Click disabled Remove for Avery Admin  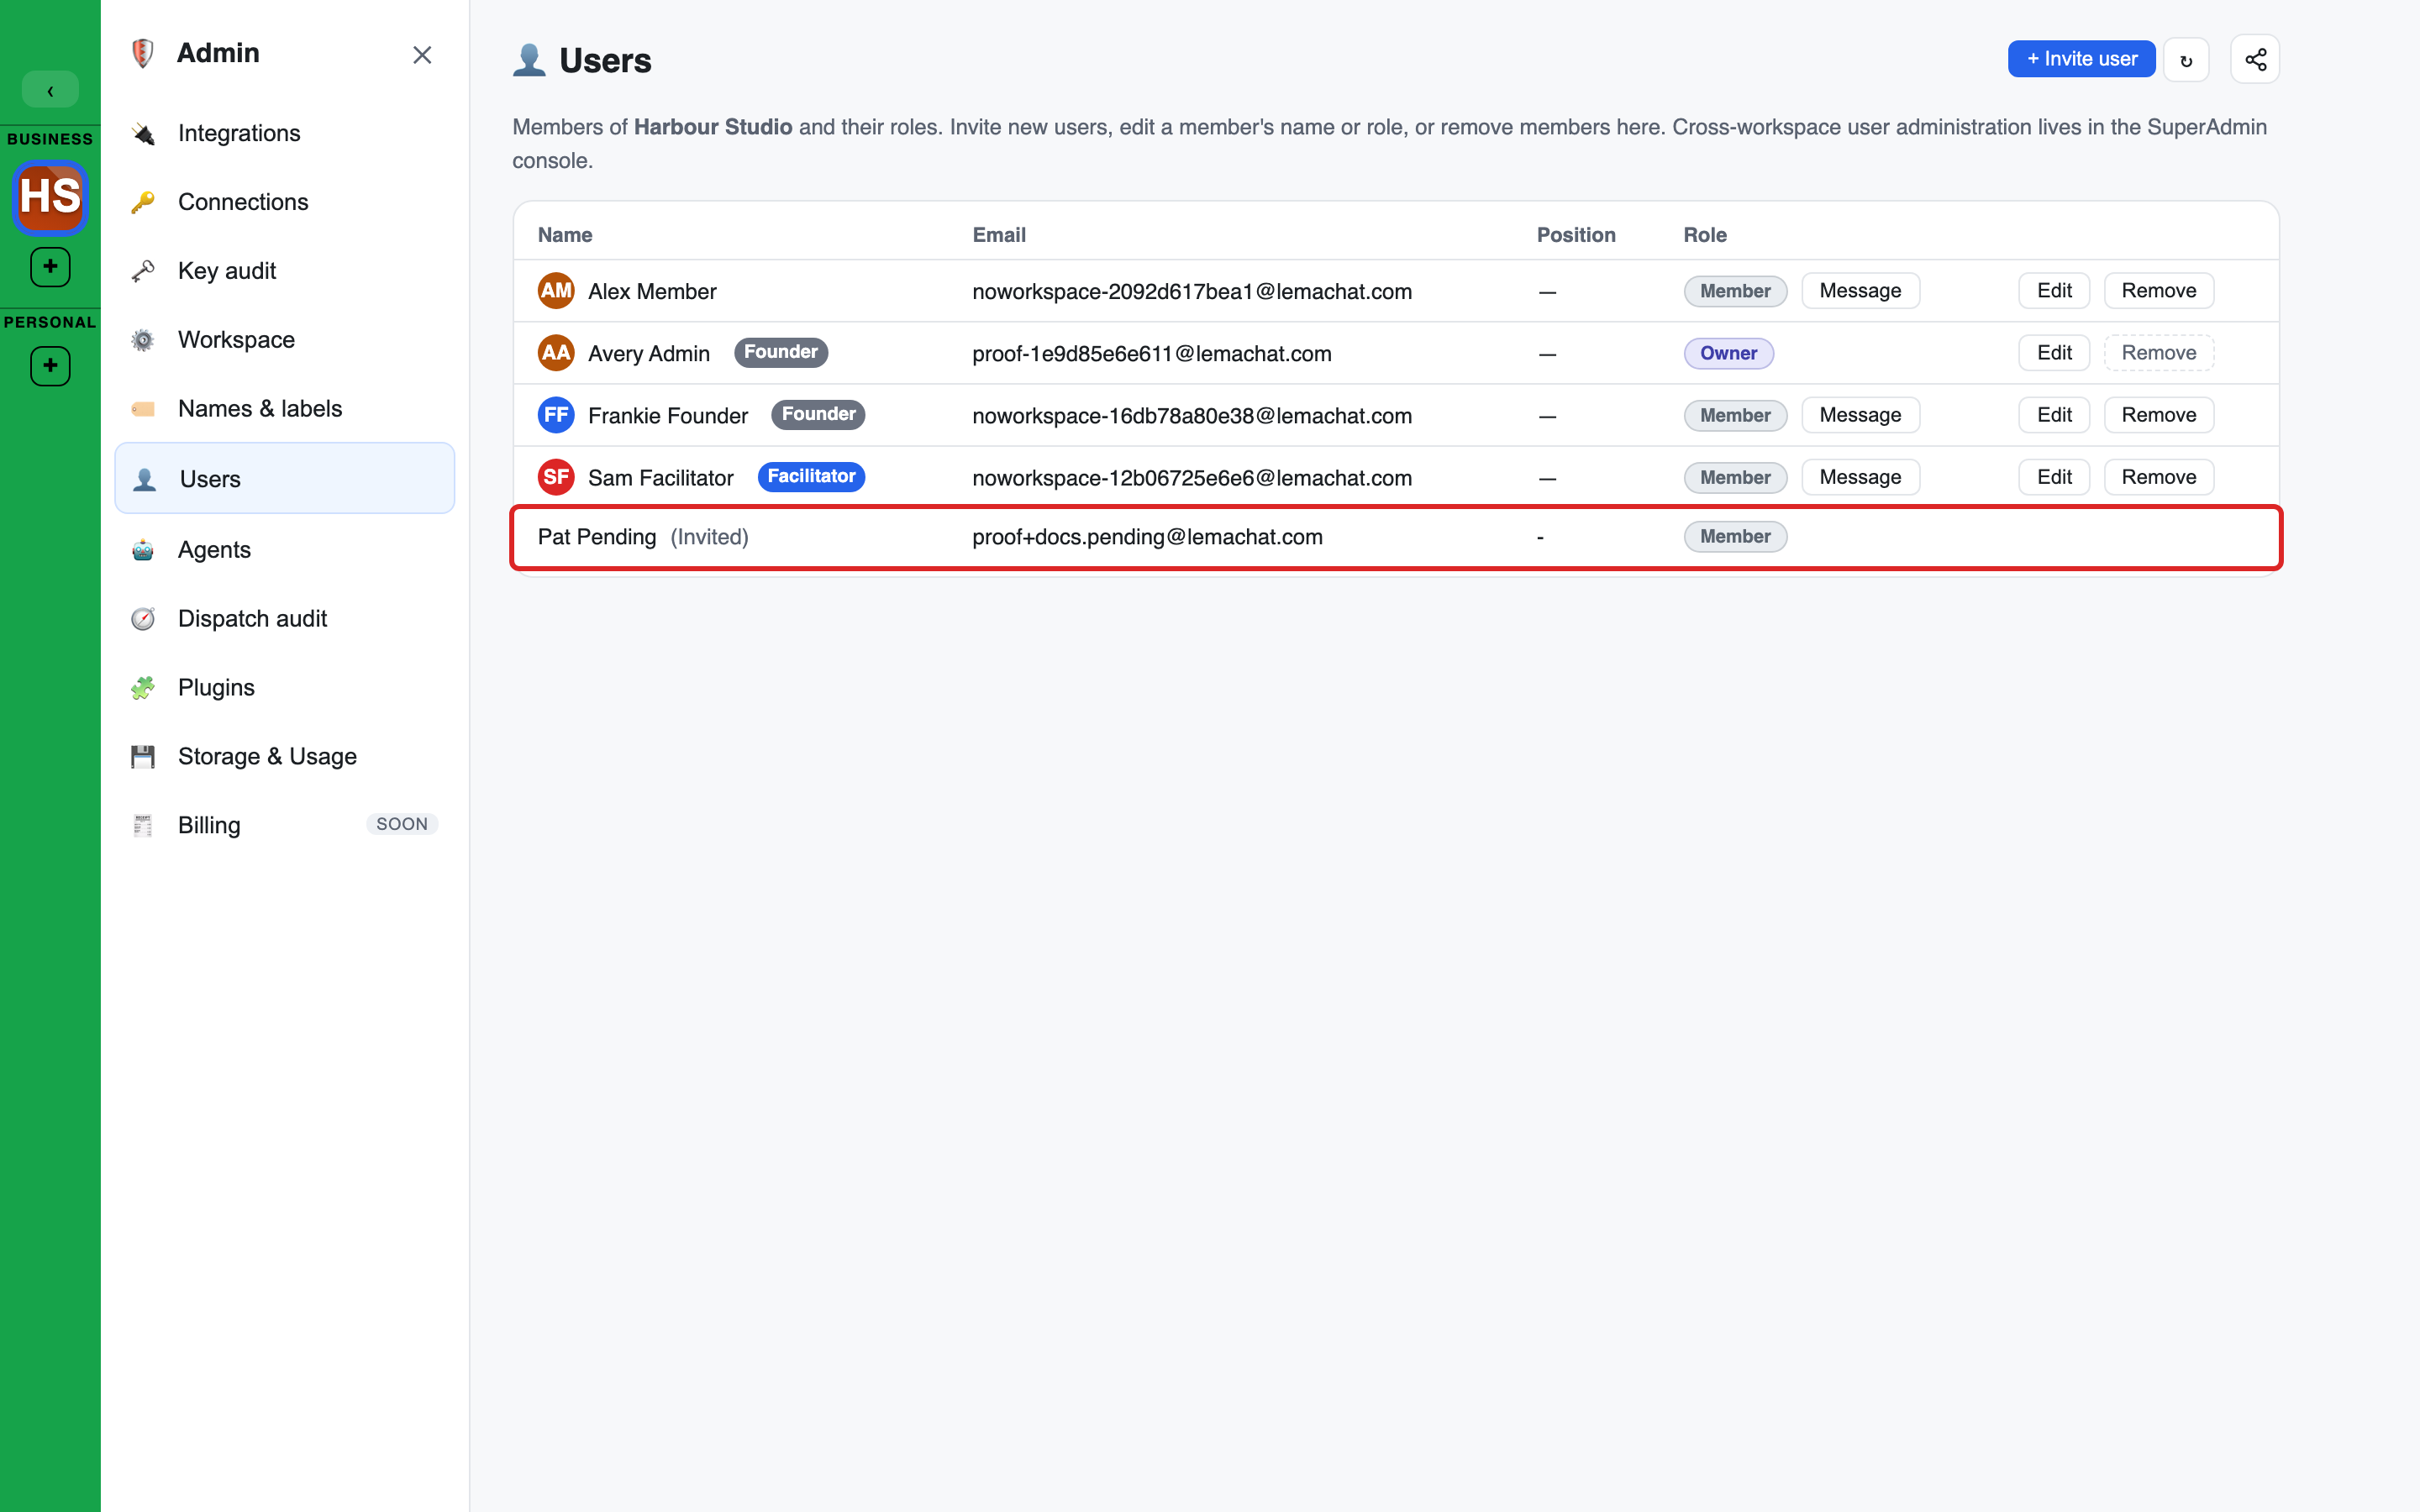(2159, 353)
